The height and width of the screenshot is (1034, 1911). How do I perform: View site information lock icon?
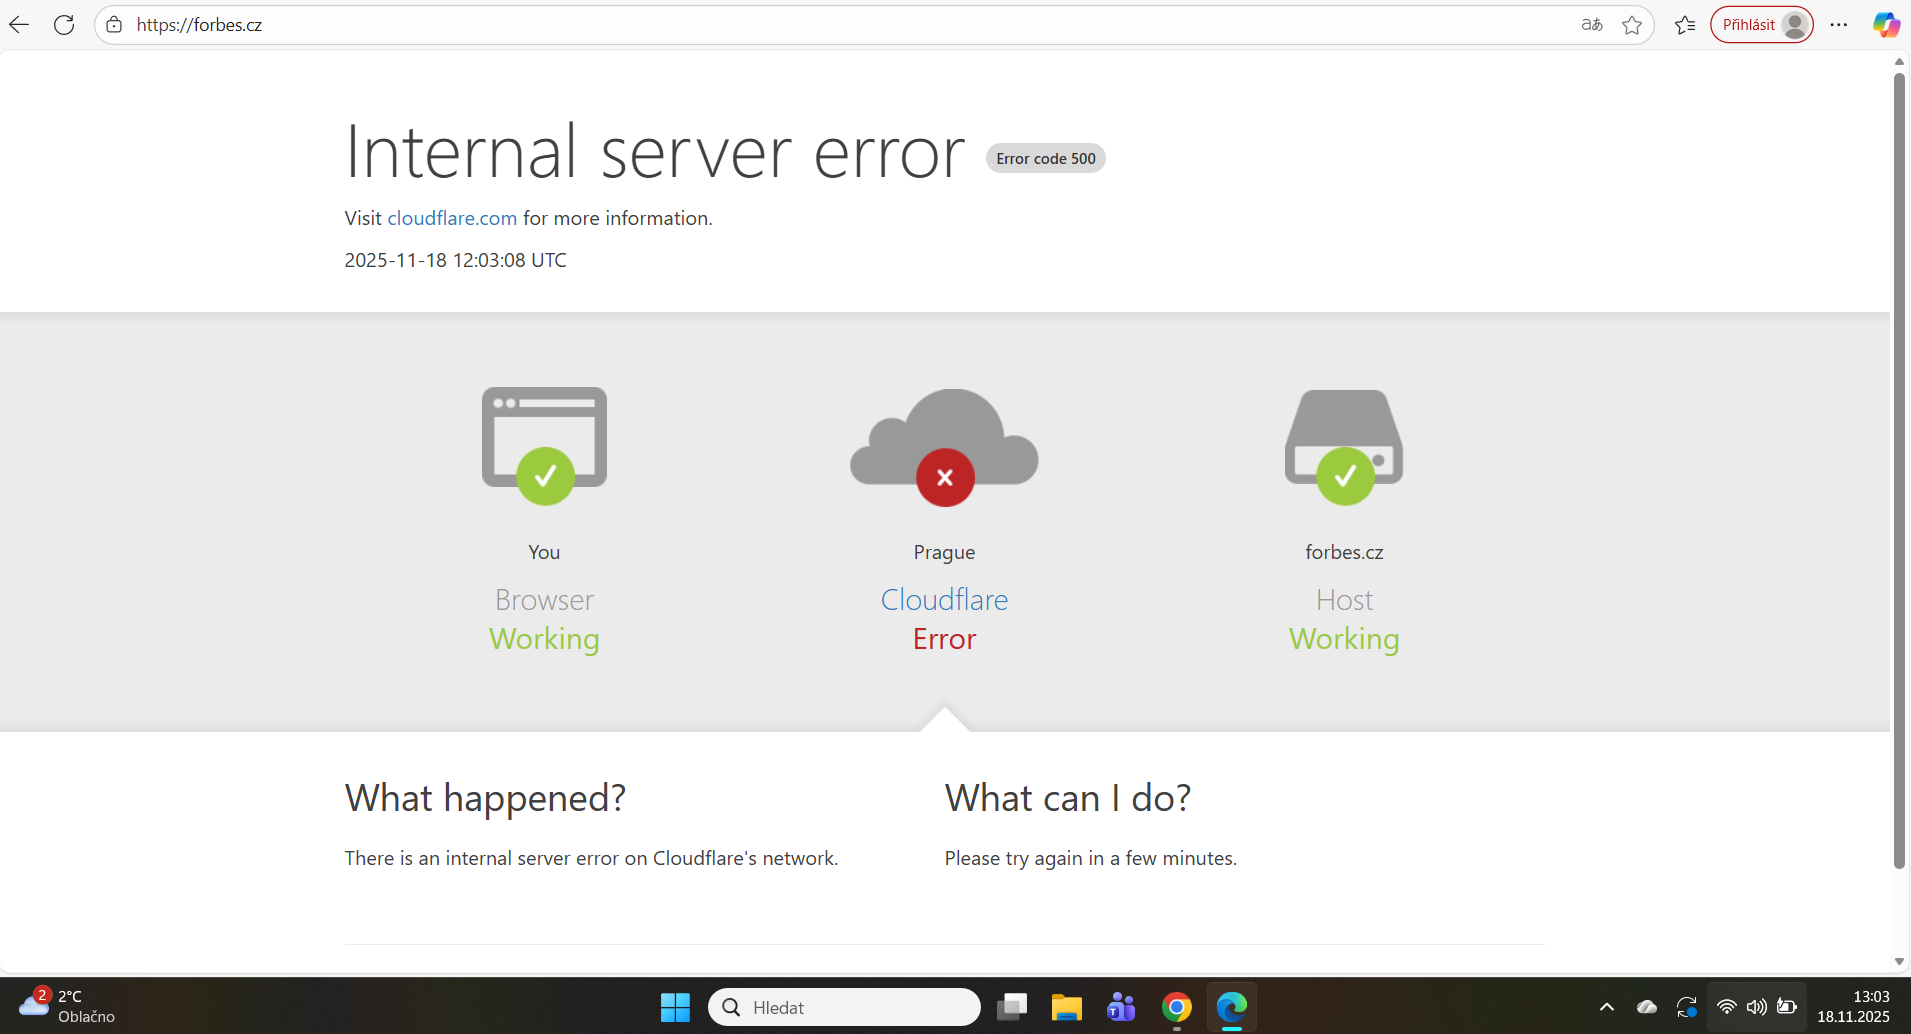point(115,25)
